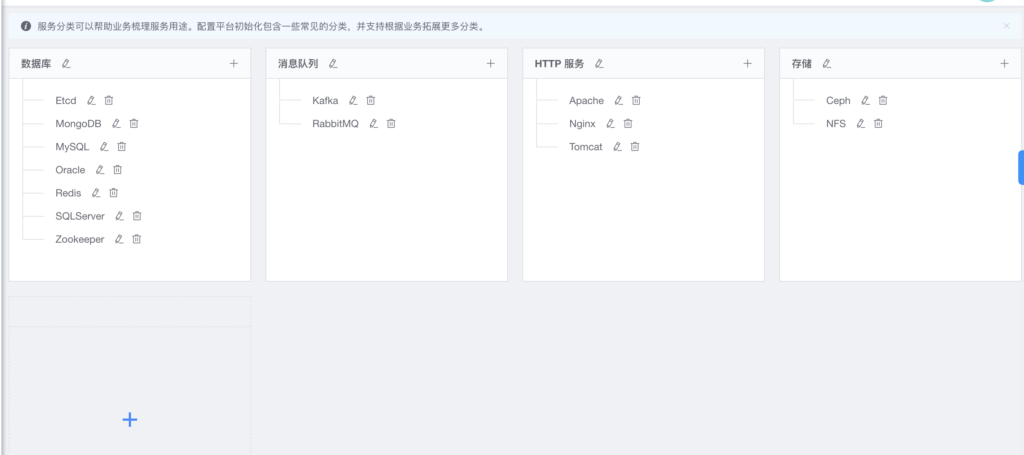Edit the Ceph entry
This screenshot has height=455, width=1024.
click(865, 101)
